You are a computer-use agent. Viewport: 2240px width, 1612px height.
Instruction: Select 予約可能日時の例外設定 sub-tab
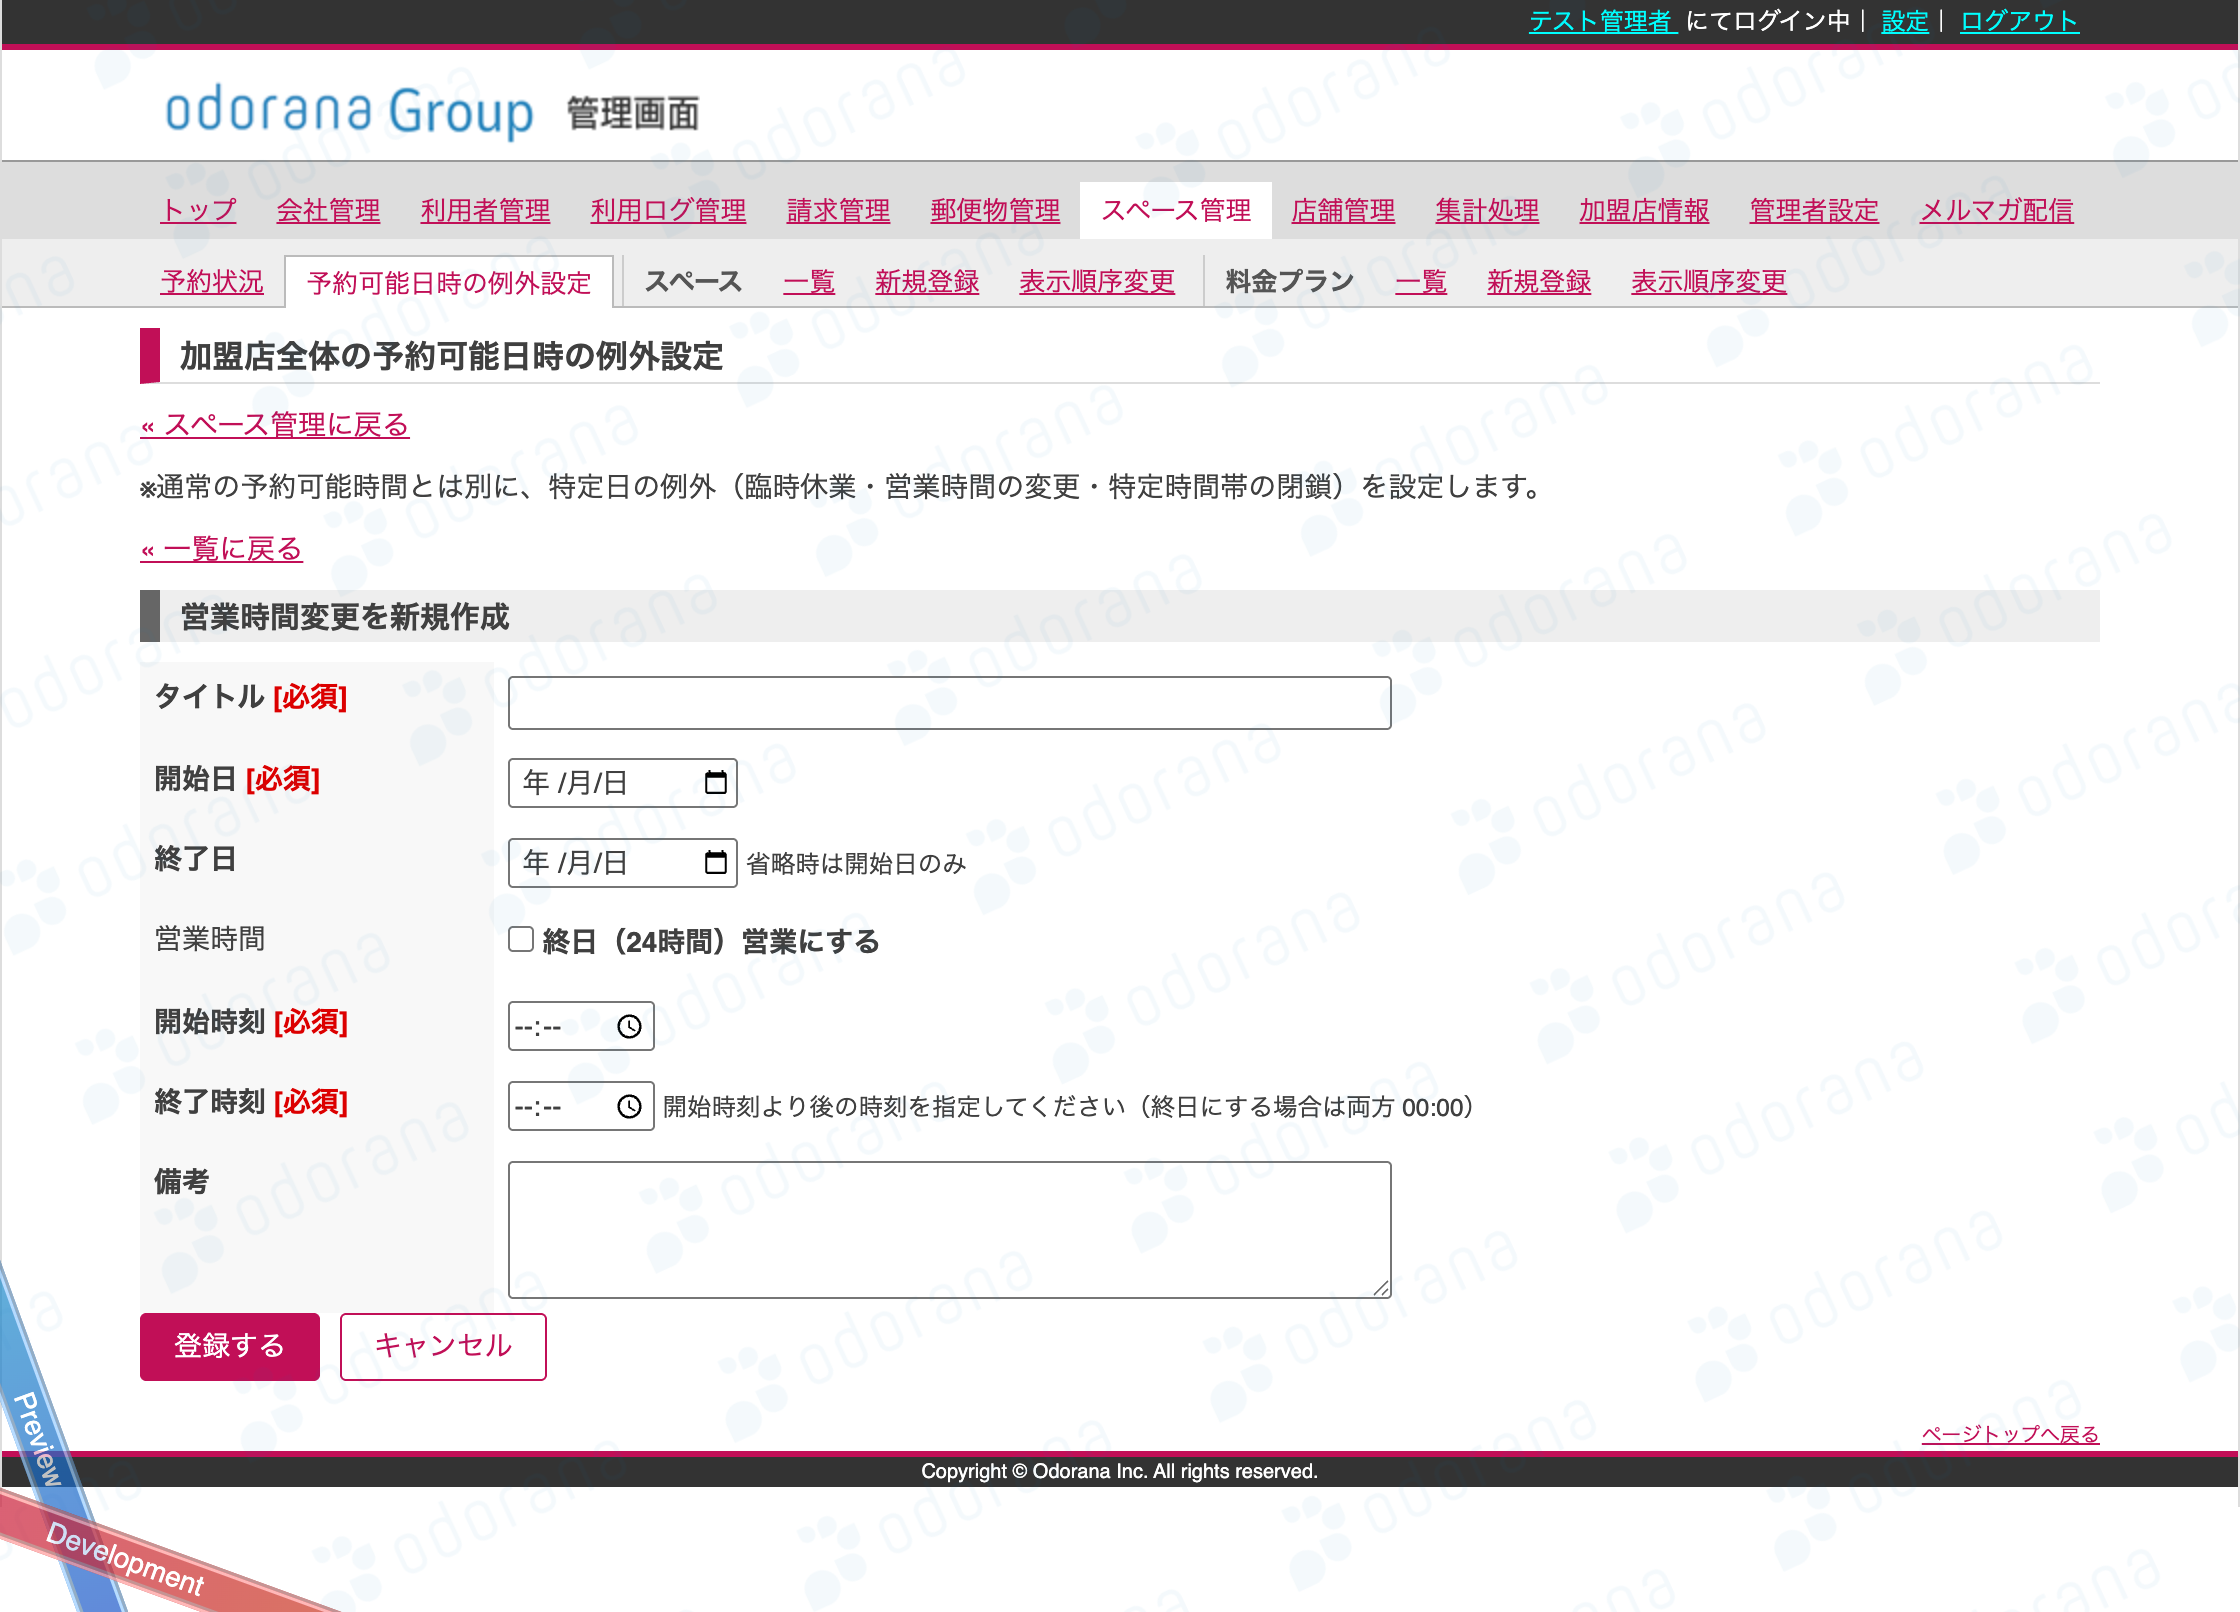click(449, 283)
